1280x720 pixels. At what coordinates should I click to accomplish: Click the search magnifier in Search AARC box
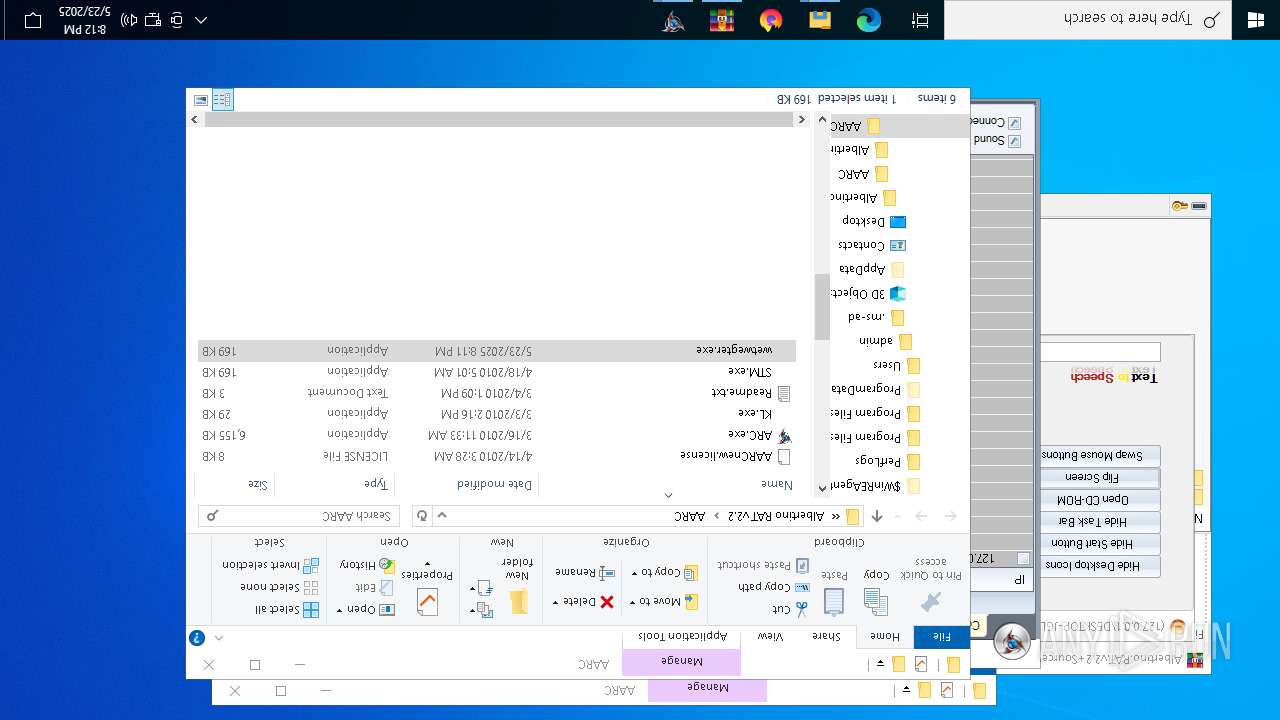tap(212, 516)
